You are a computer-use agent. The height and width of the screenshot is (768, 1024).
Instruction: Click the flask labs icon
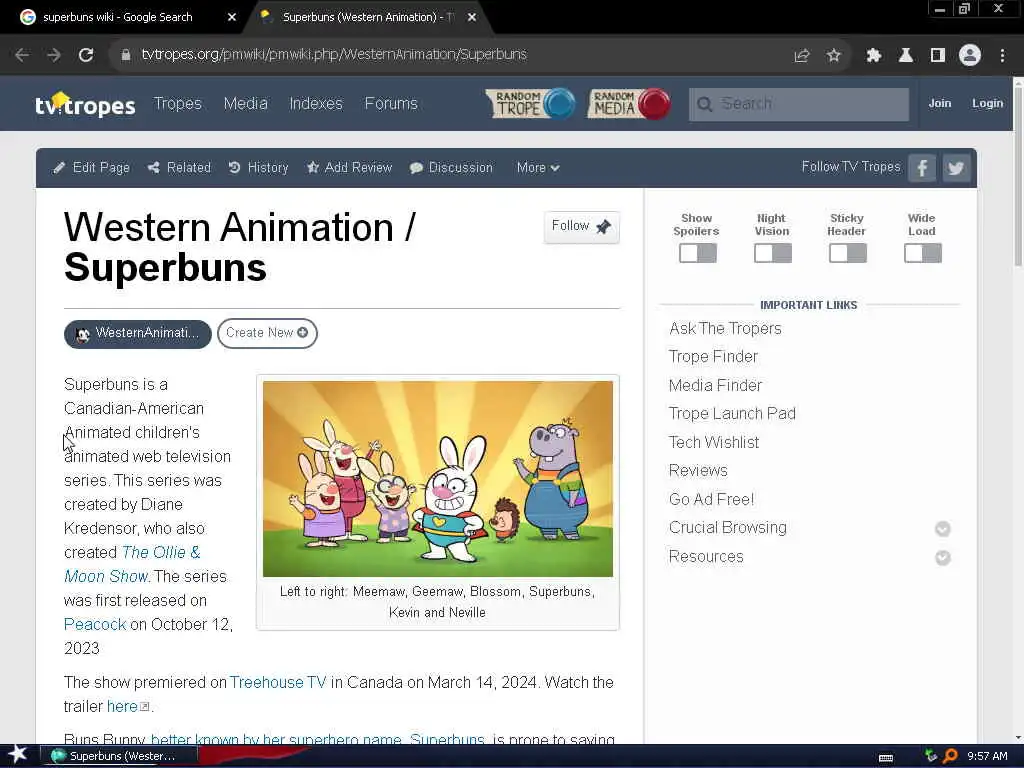coord(905,56)
